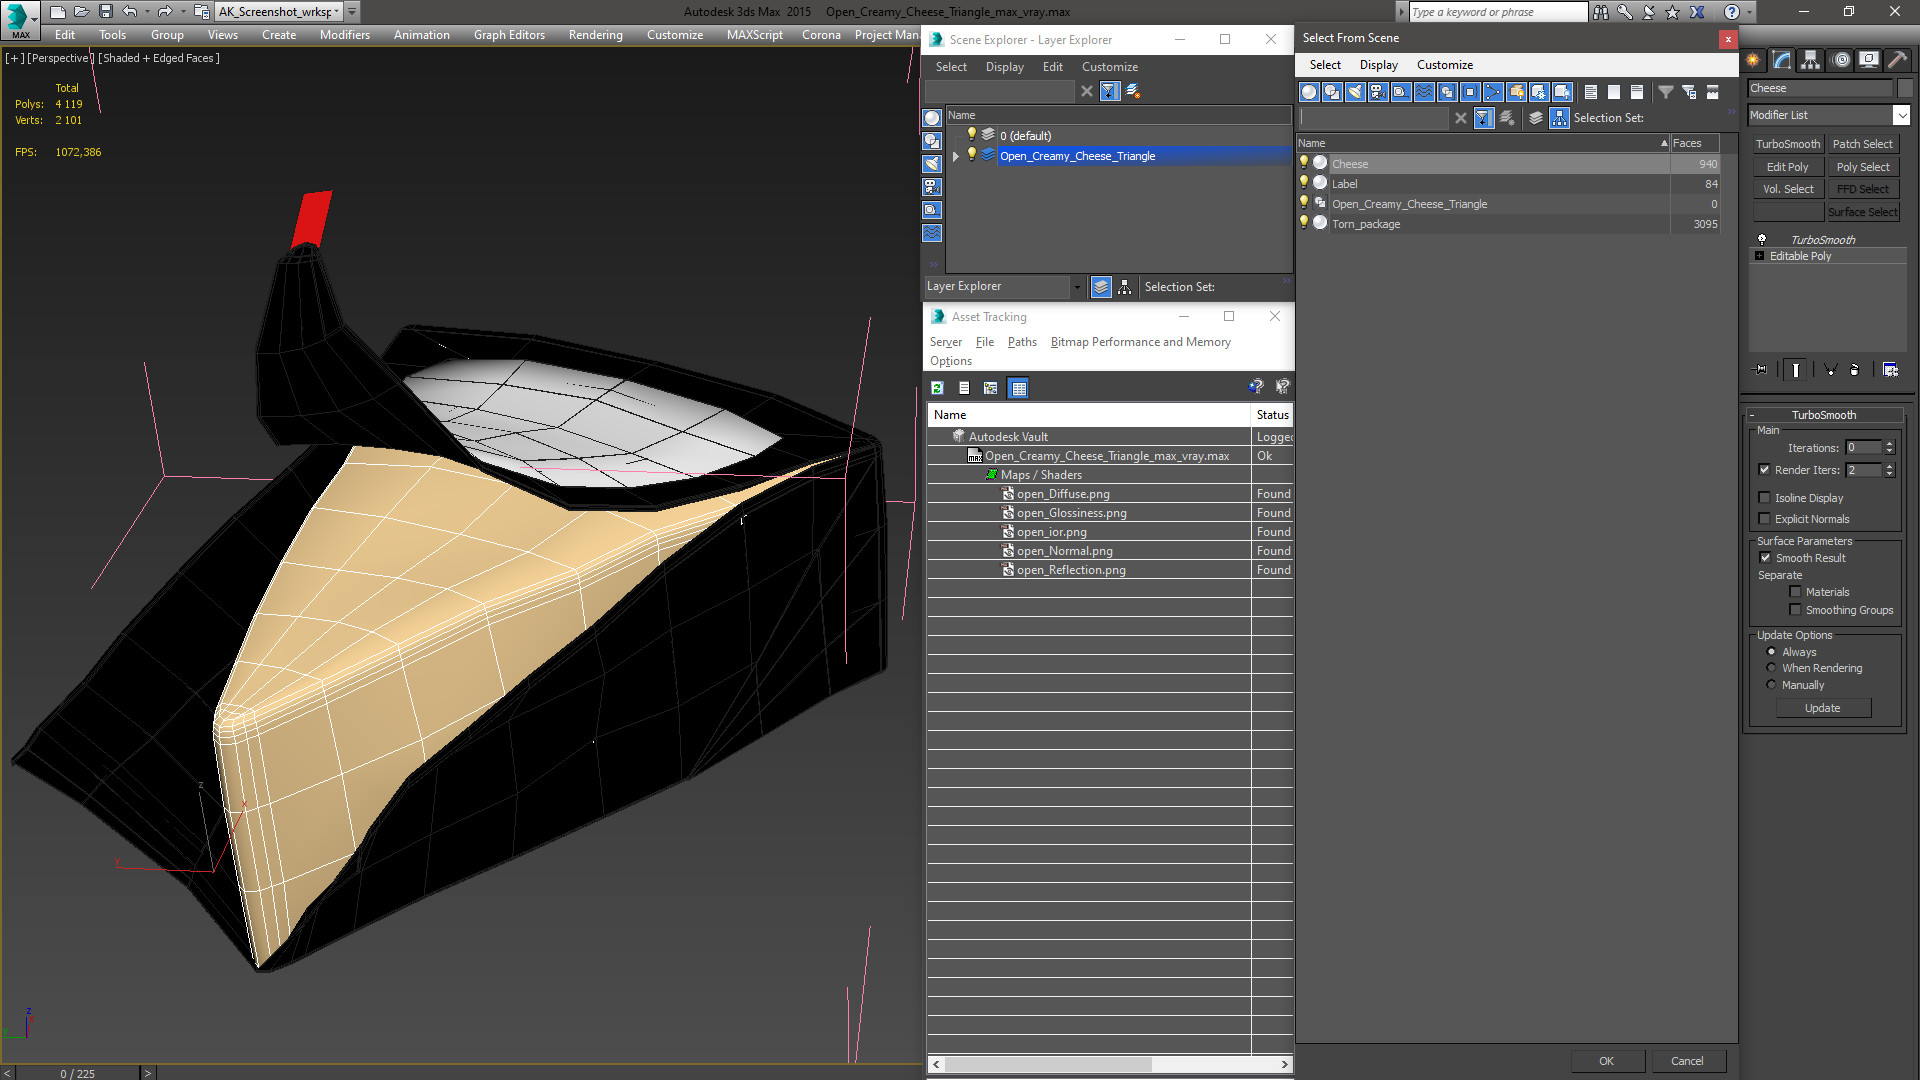
Task: Click Save icon in main toolbar
Action: tap(105, 12)
